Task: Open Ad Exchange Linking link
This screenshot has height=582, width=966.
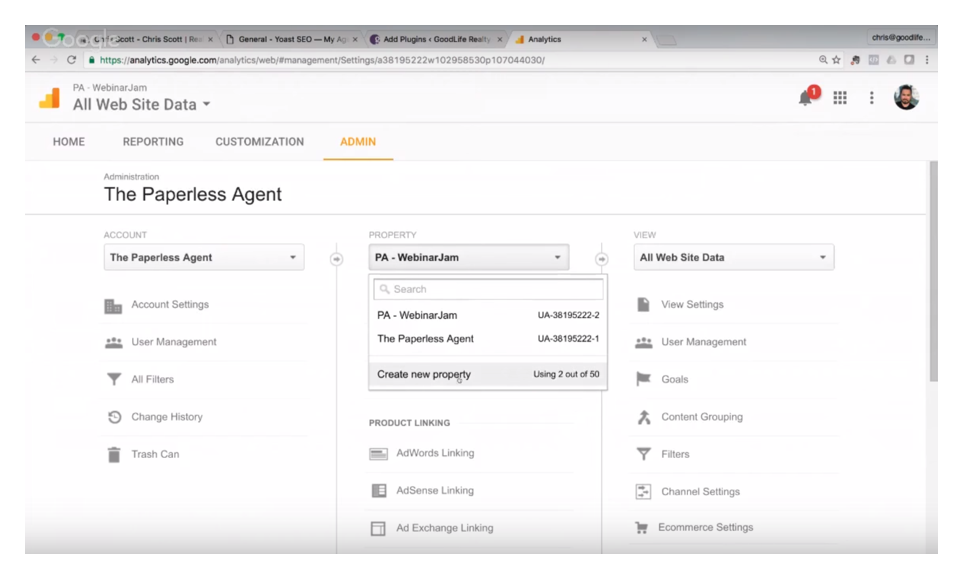Action: pyautogui.click(x=444, y=528)
